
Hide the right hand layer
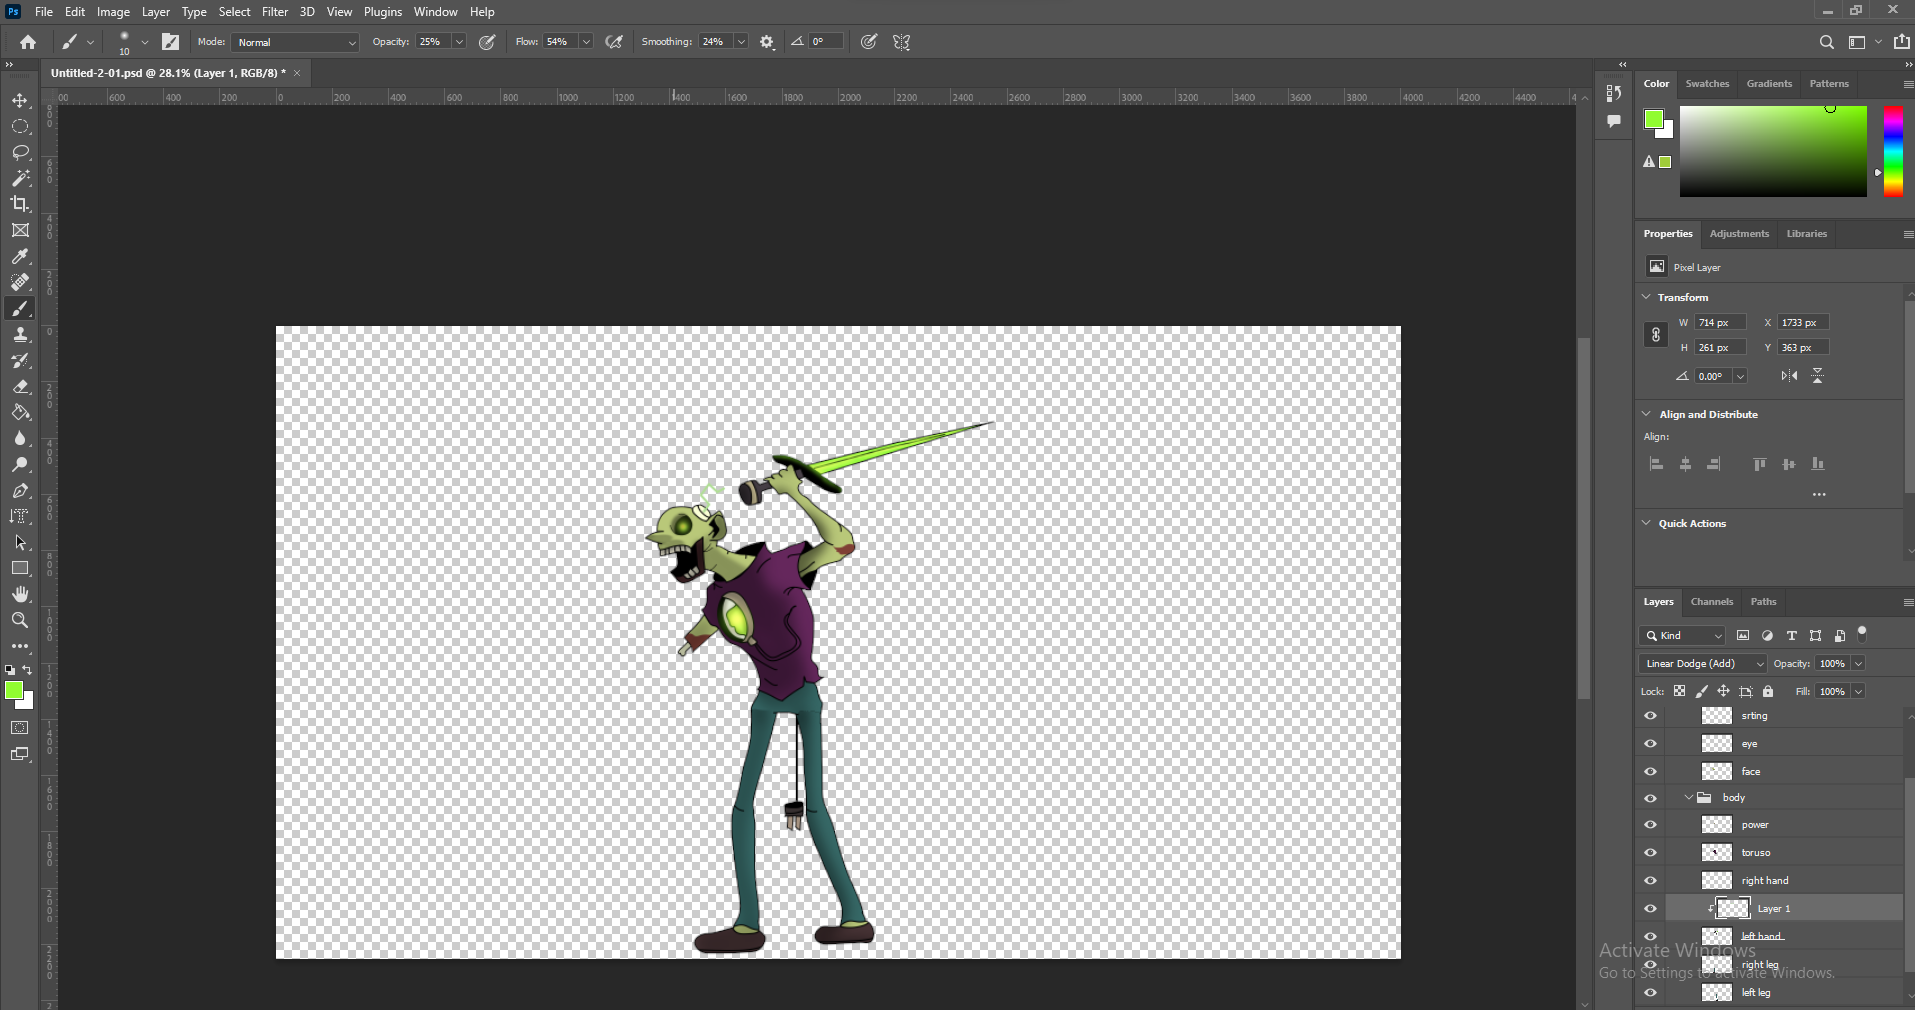(1650, 881)
